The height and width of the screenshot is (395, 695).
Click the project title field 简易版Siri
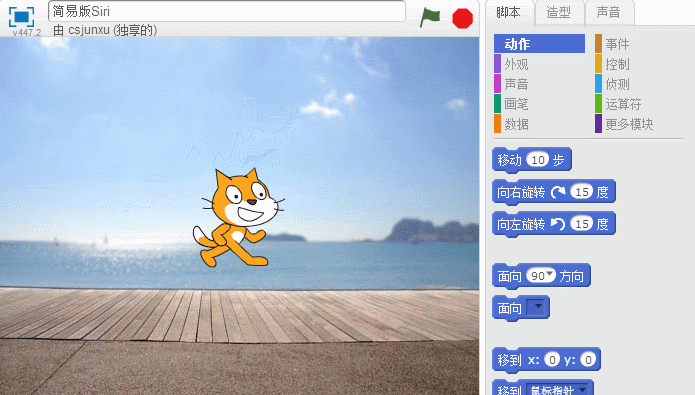pyautogui.click(x=226, y=11)
